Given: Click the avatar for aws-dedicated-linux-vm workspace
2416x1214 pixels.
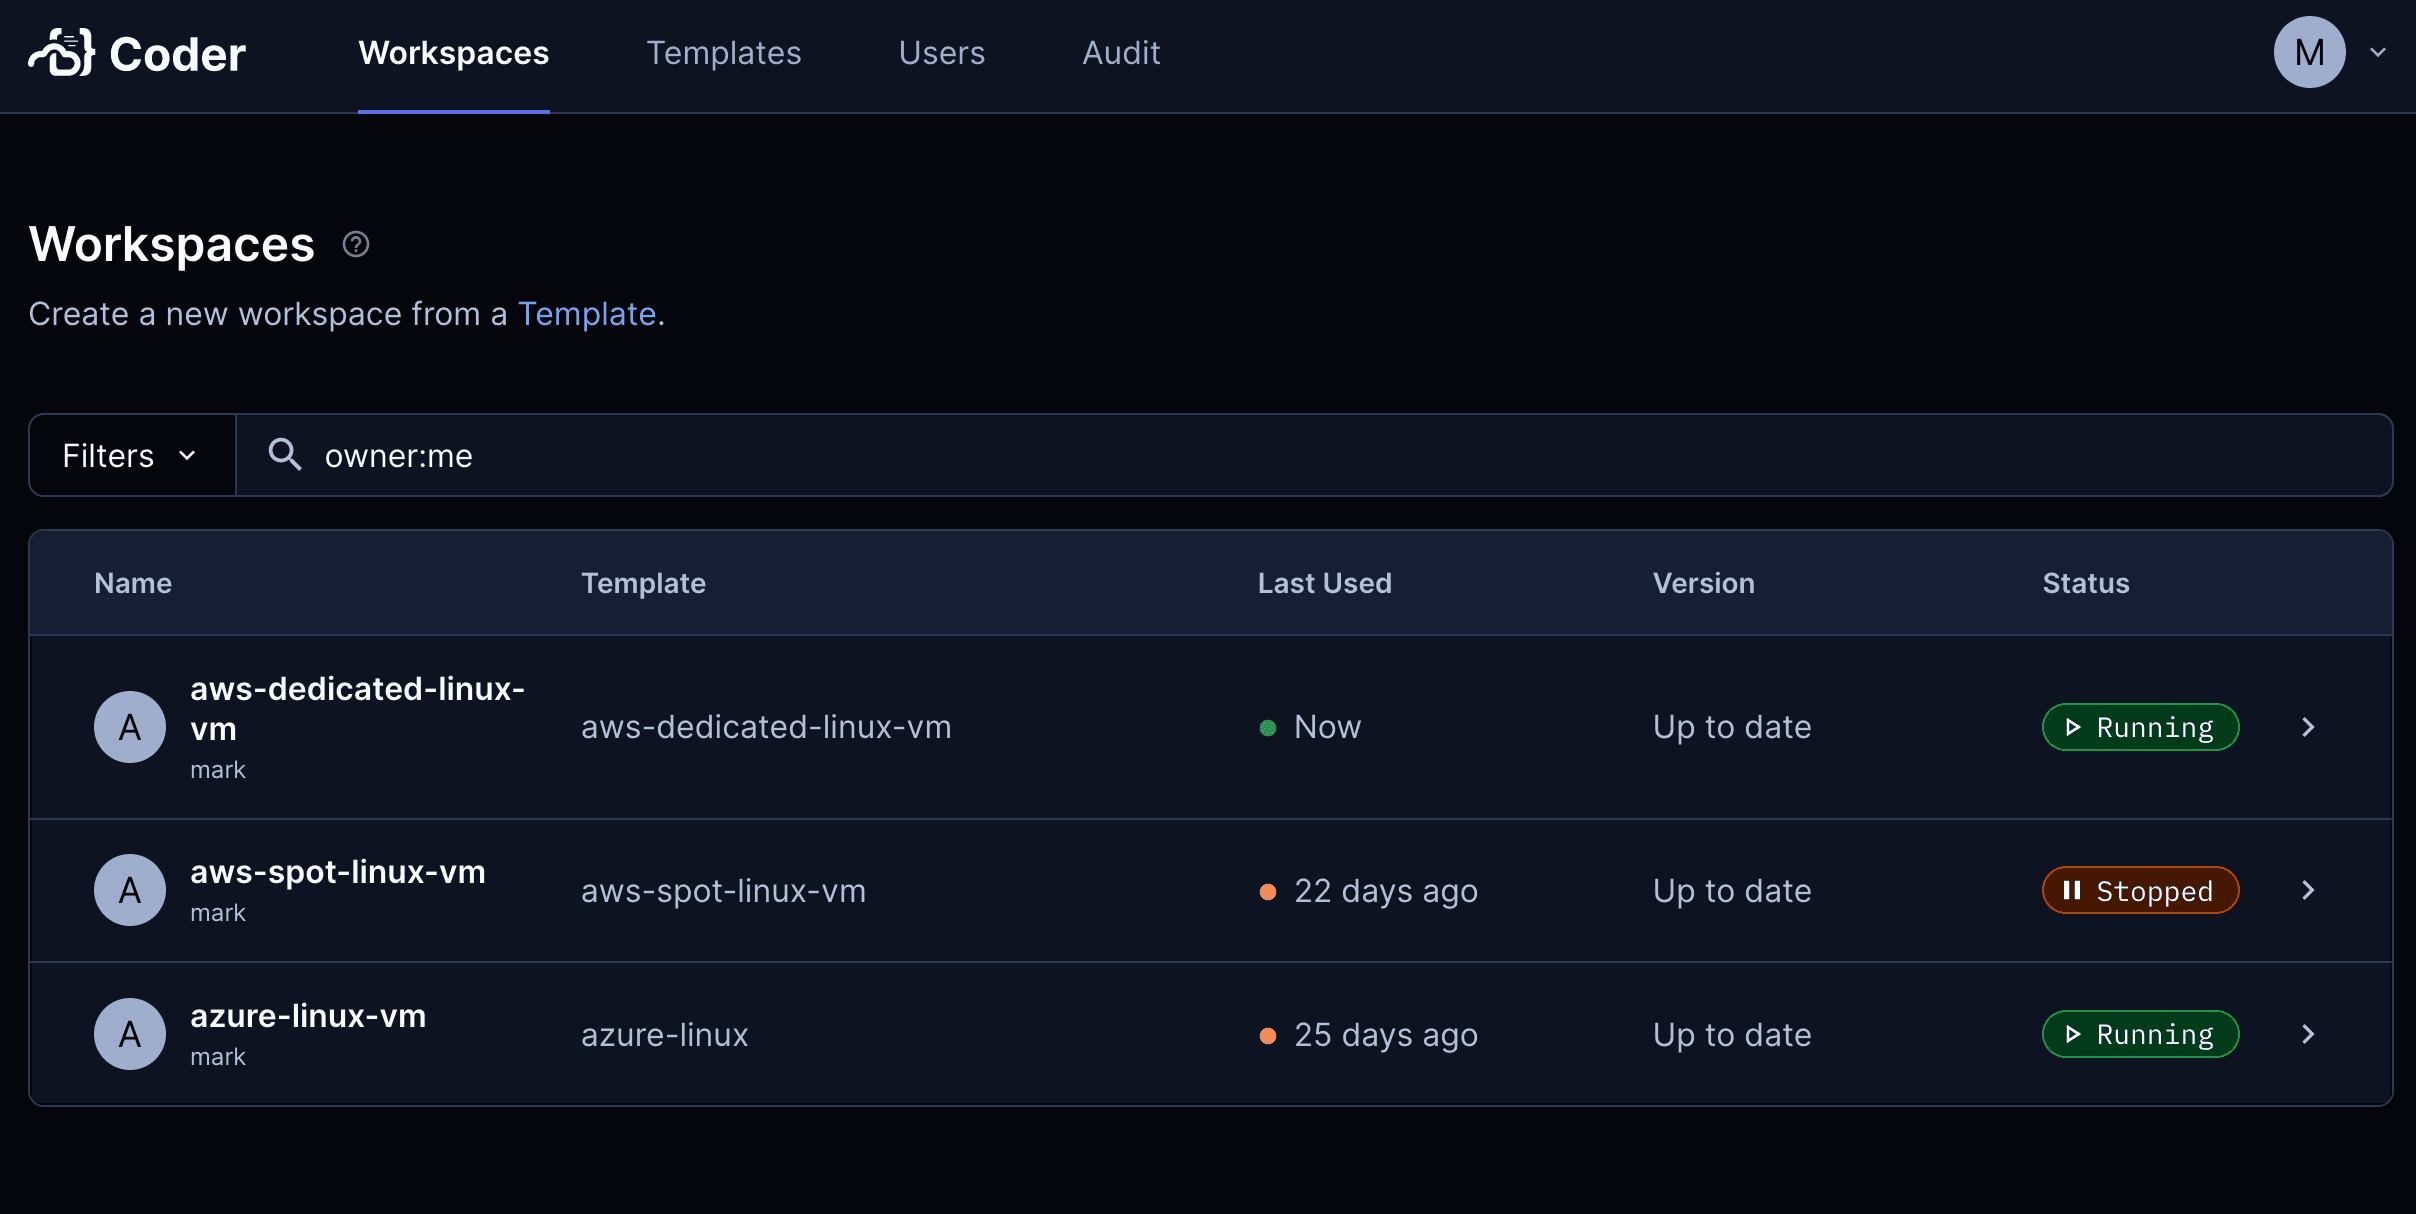Looking at the screenshot, I should pos(130,727).
